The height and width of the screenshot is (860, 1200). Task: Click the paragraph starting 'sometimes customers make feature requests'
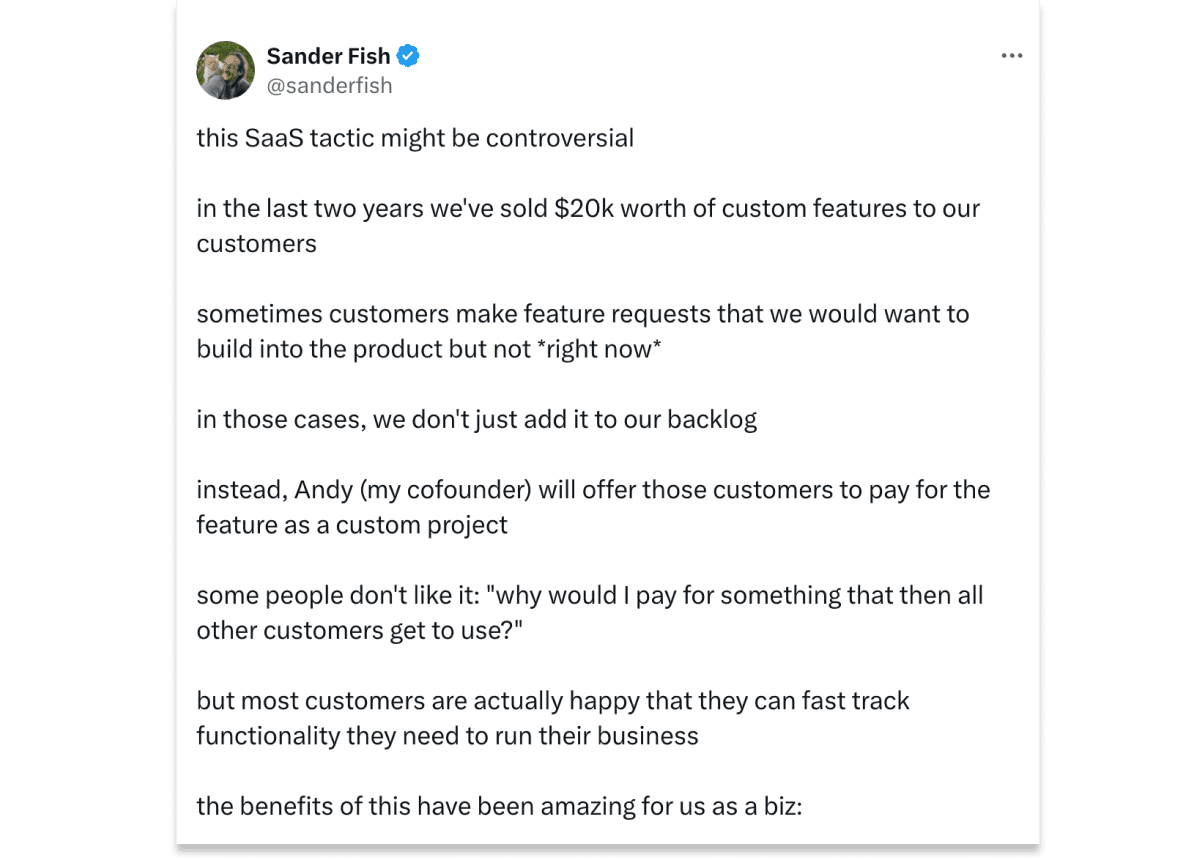[583, 331]
